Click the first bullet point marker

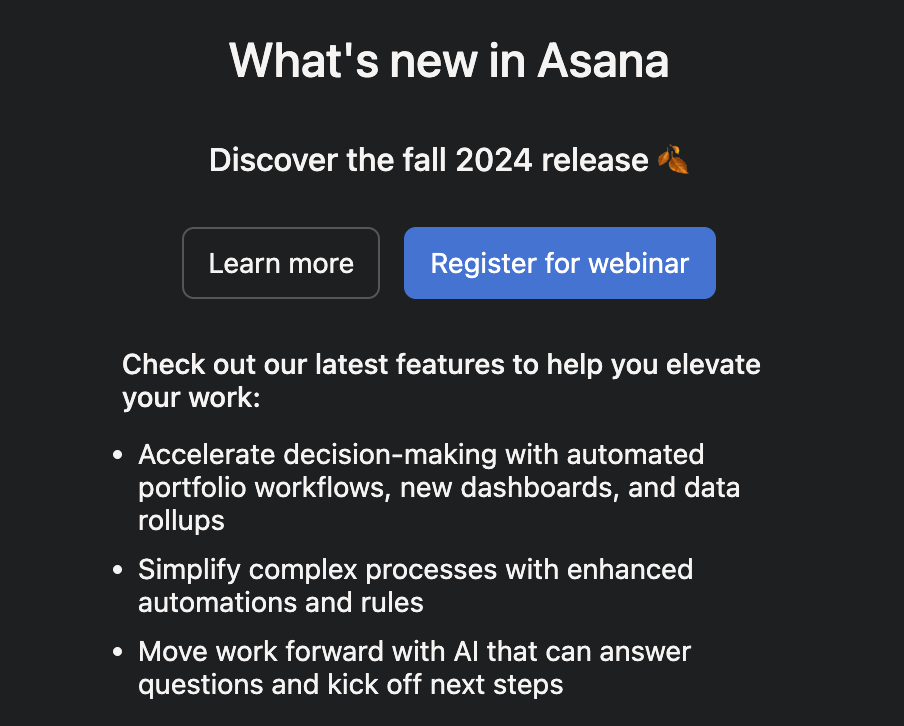[119, 453]
